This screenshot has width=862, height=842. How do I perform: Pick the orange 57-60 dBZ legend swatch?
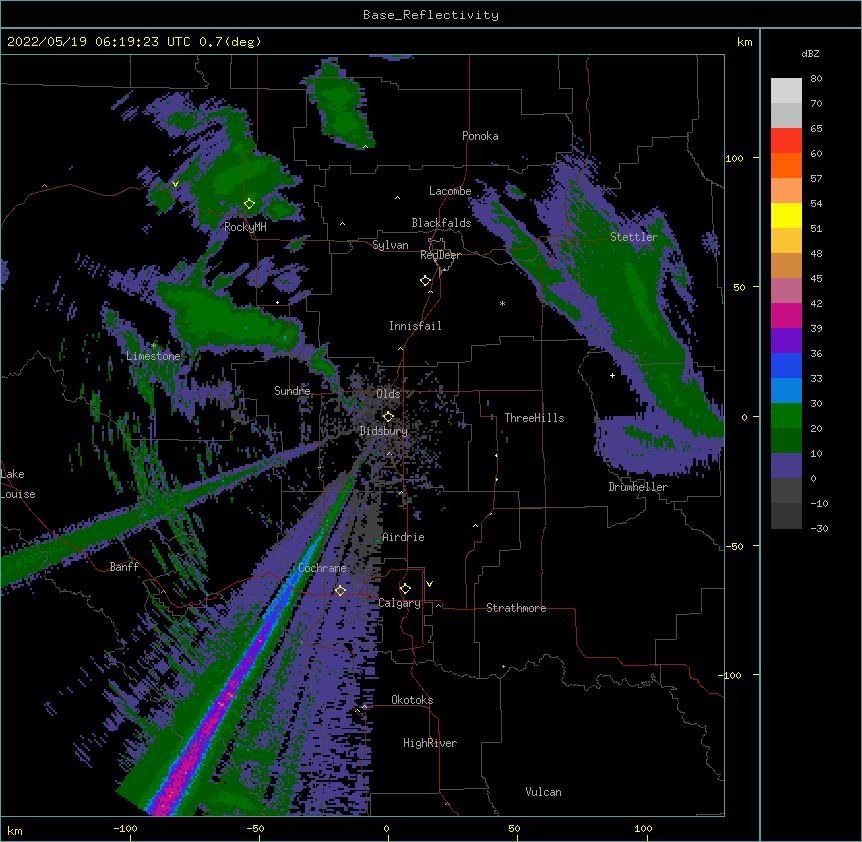pyautogui.click(x=786, y=165)
